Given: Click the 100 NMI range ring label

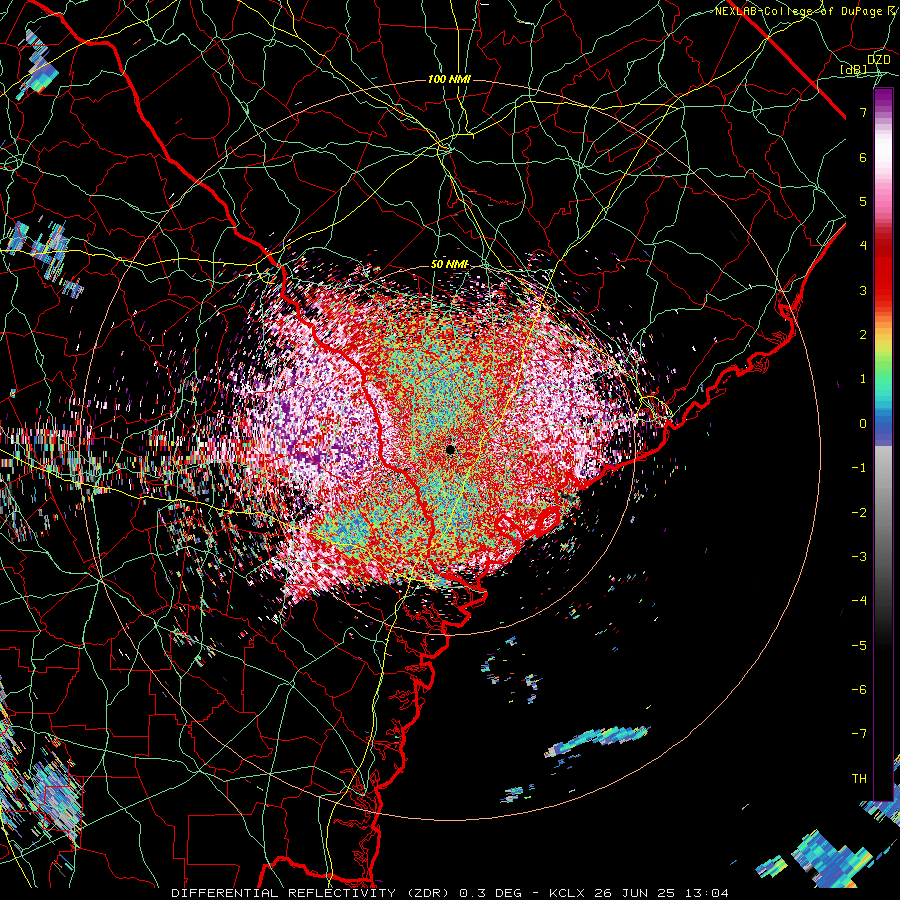Looking at the screenshot, I should pyautogui.click(x=449, y=79).
